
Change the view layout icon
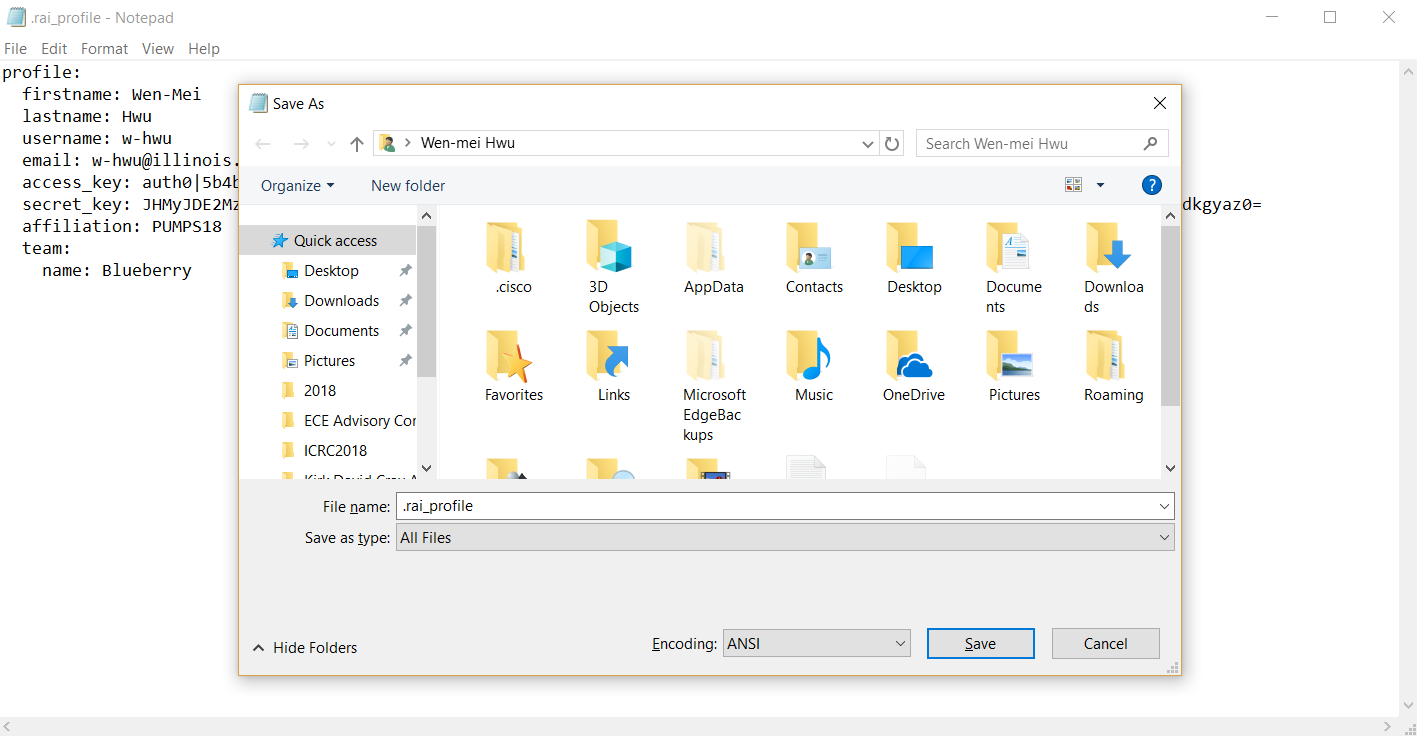(x=1074, y=185)
